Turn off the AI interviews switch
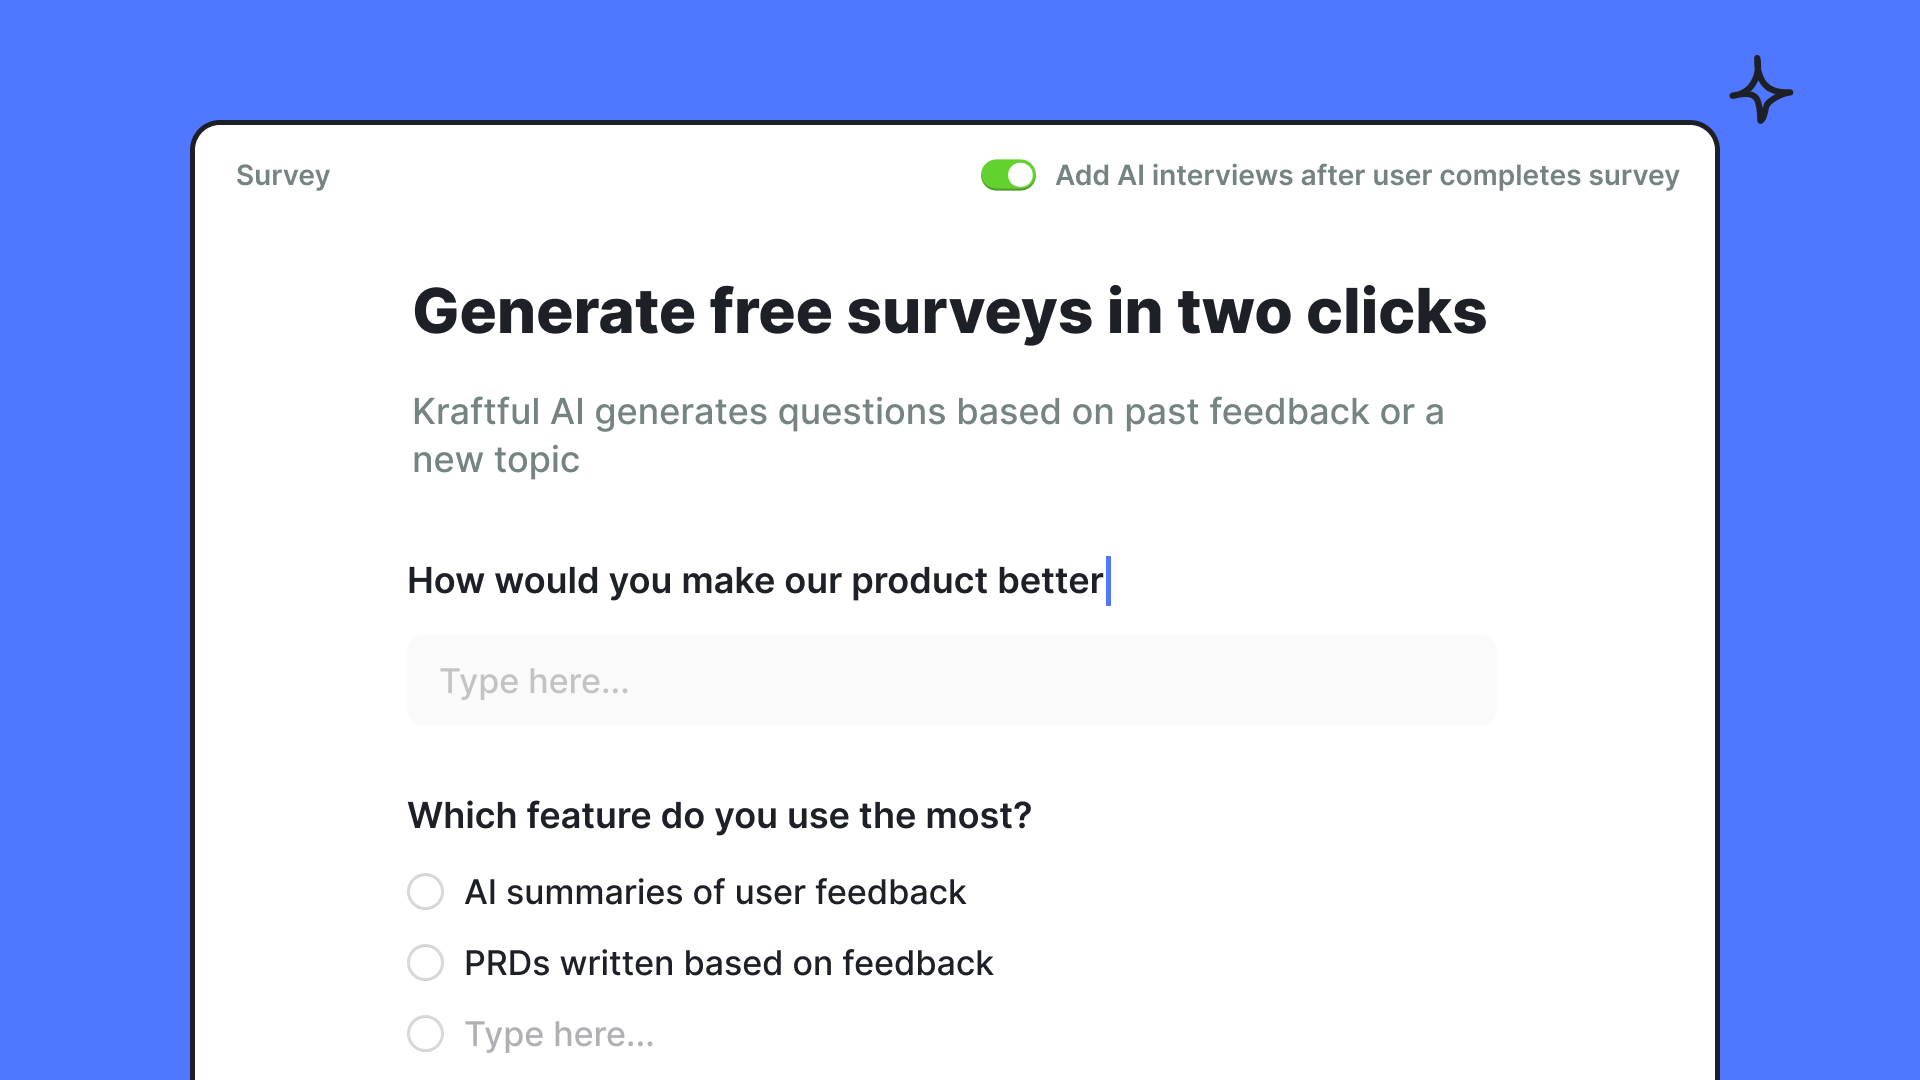Image resolution: width=1920 pixels, height=1080 pixels. 1008,175
